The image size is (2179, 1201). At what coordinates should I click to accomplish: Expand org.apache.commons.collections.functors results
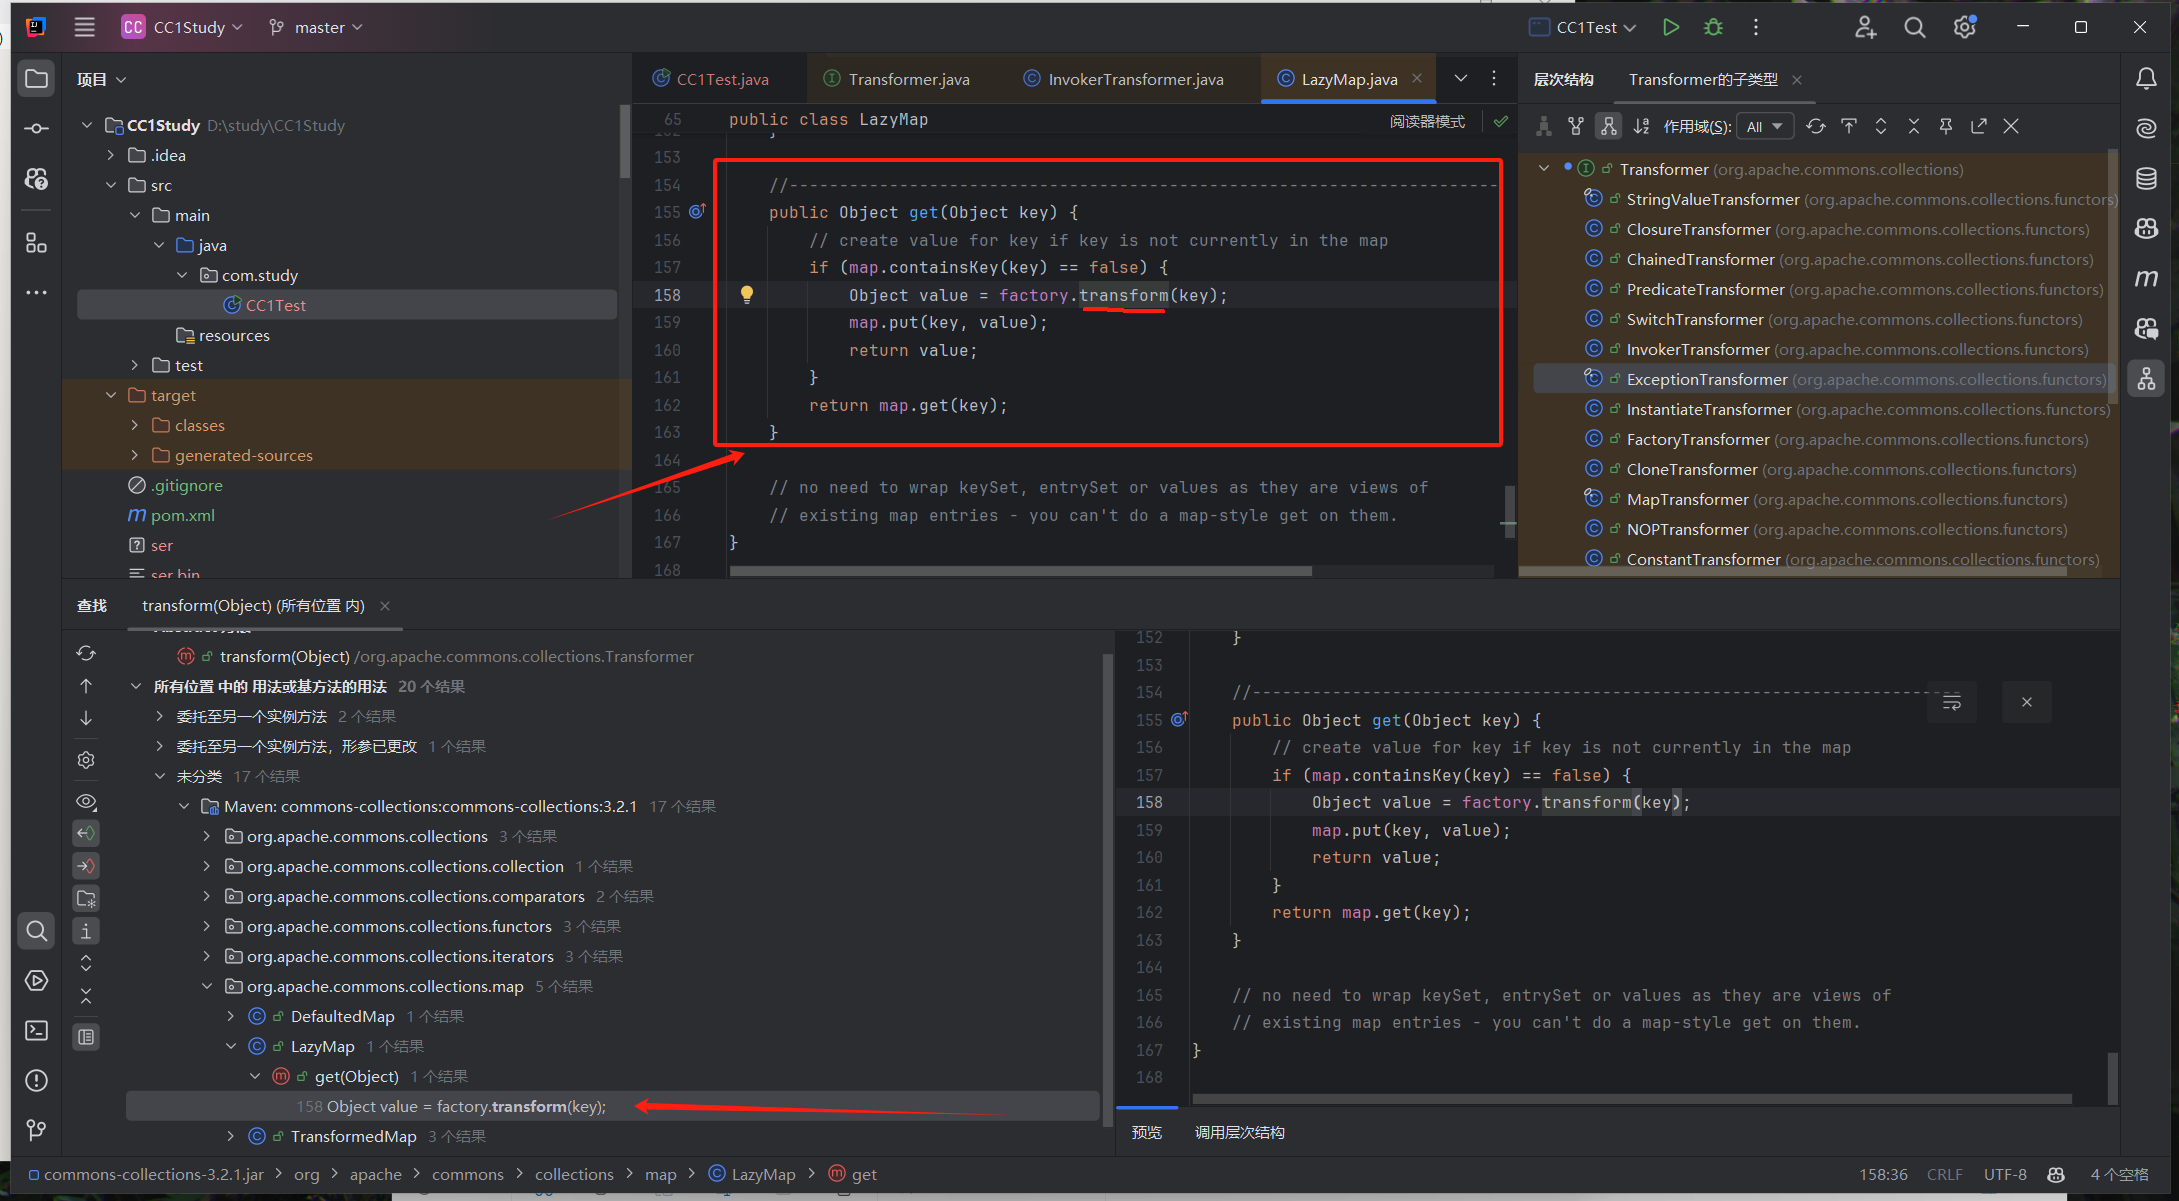coord(207,926)
